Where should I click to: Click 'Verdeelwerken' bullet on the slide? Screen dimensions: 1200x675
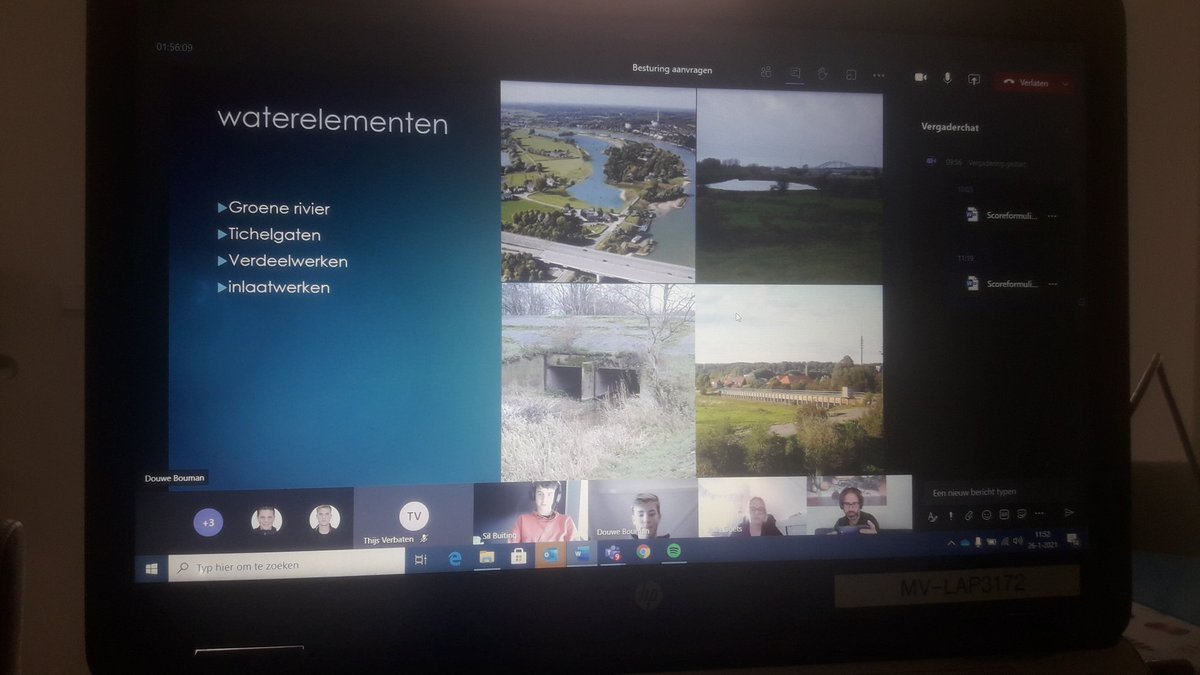click(x=288, y=261)
